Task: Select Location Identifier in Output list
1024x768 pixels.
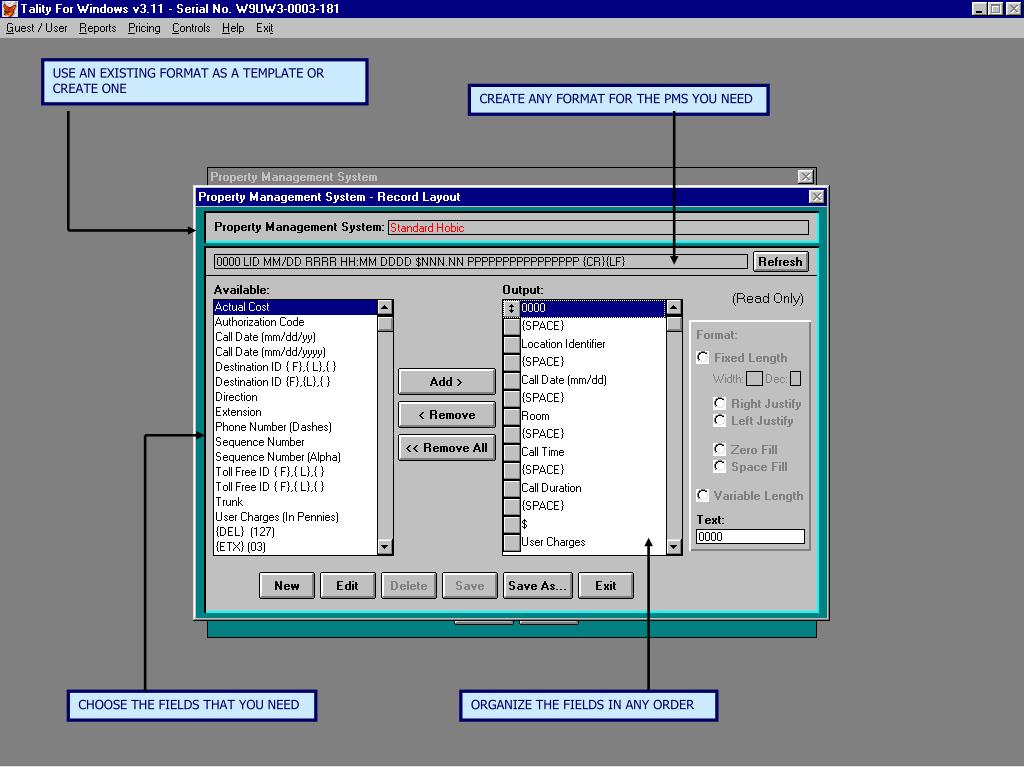Action: click(x=592, y=344)
